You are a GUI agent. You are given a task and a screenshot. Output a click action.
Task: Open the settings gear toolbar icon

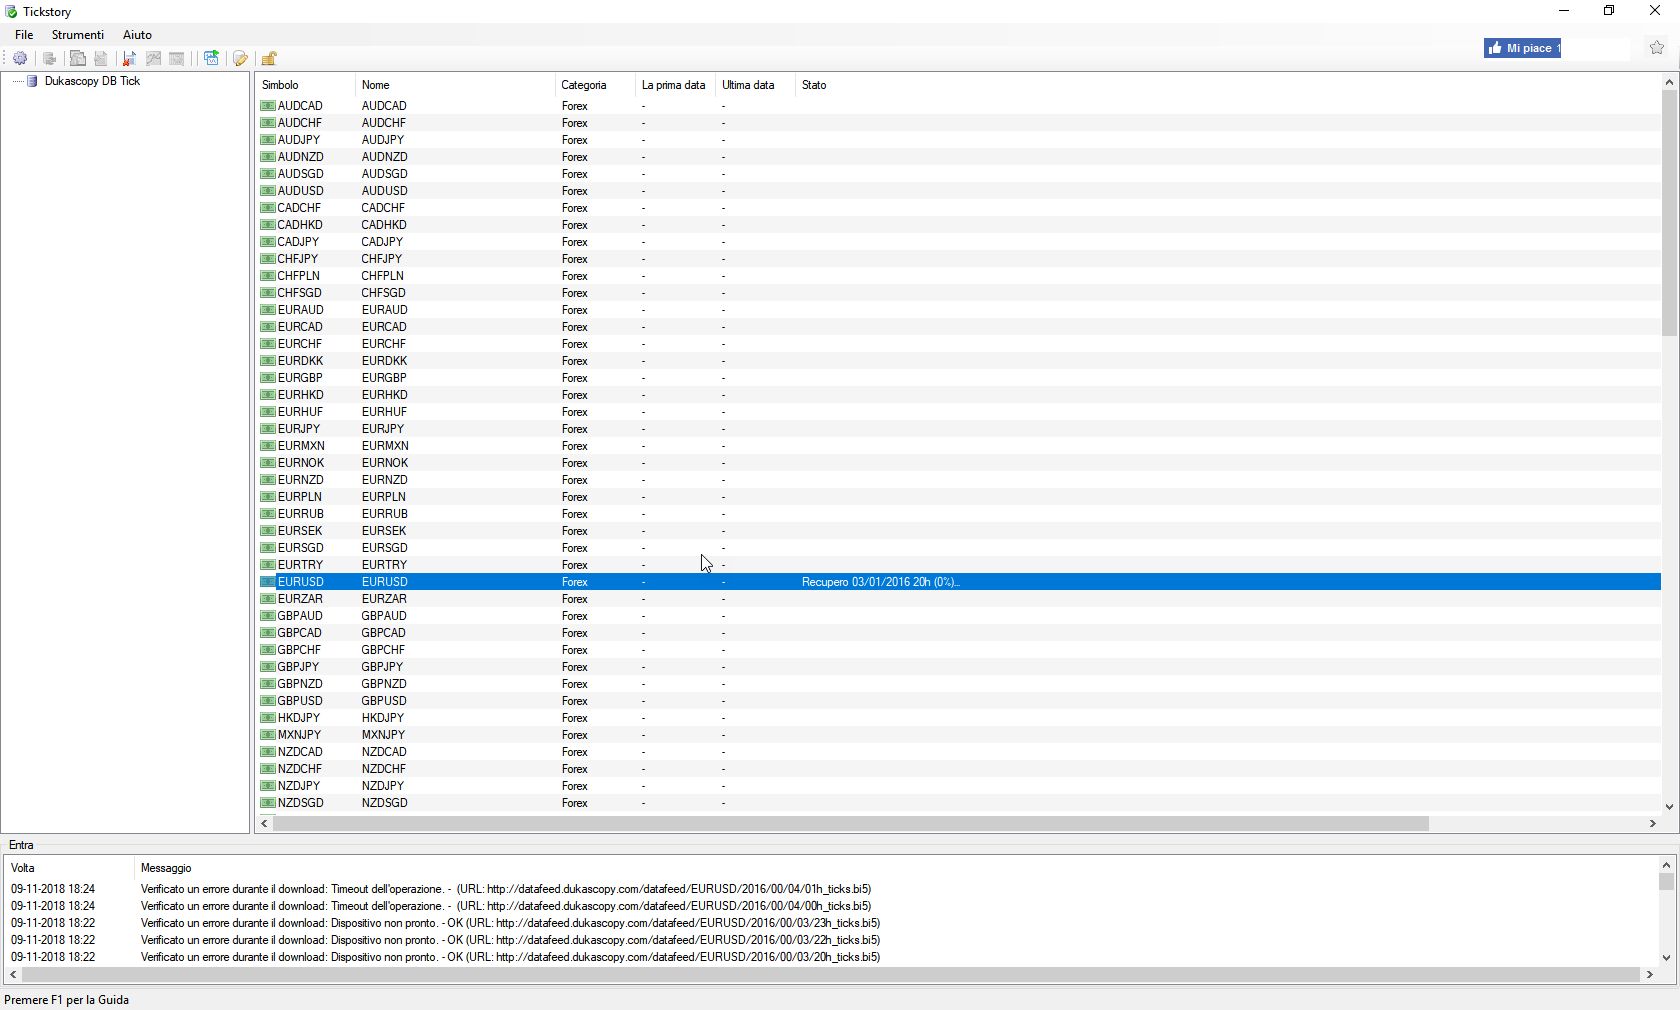[20, 58]
